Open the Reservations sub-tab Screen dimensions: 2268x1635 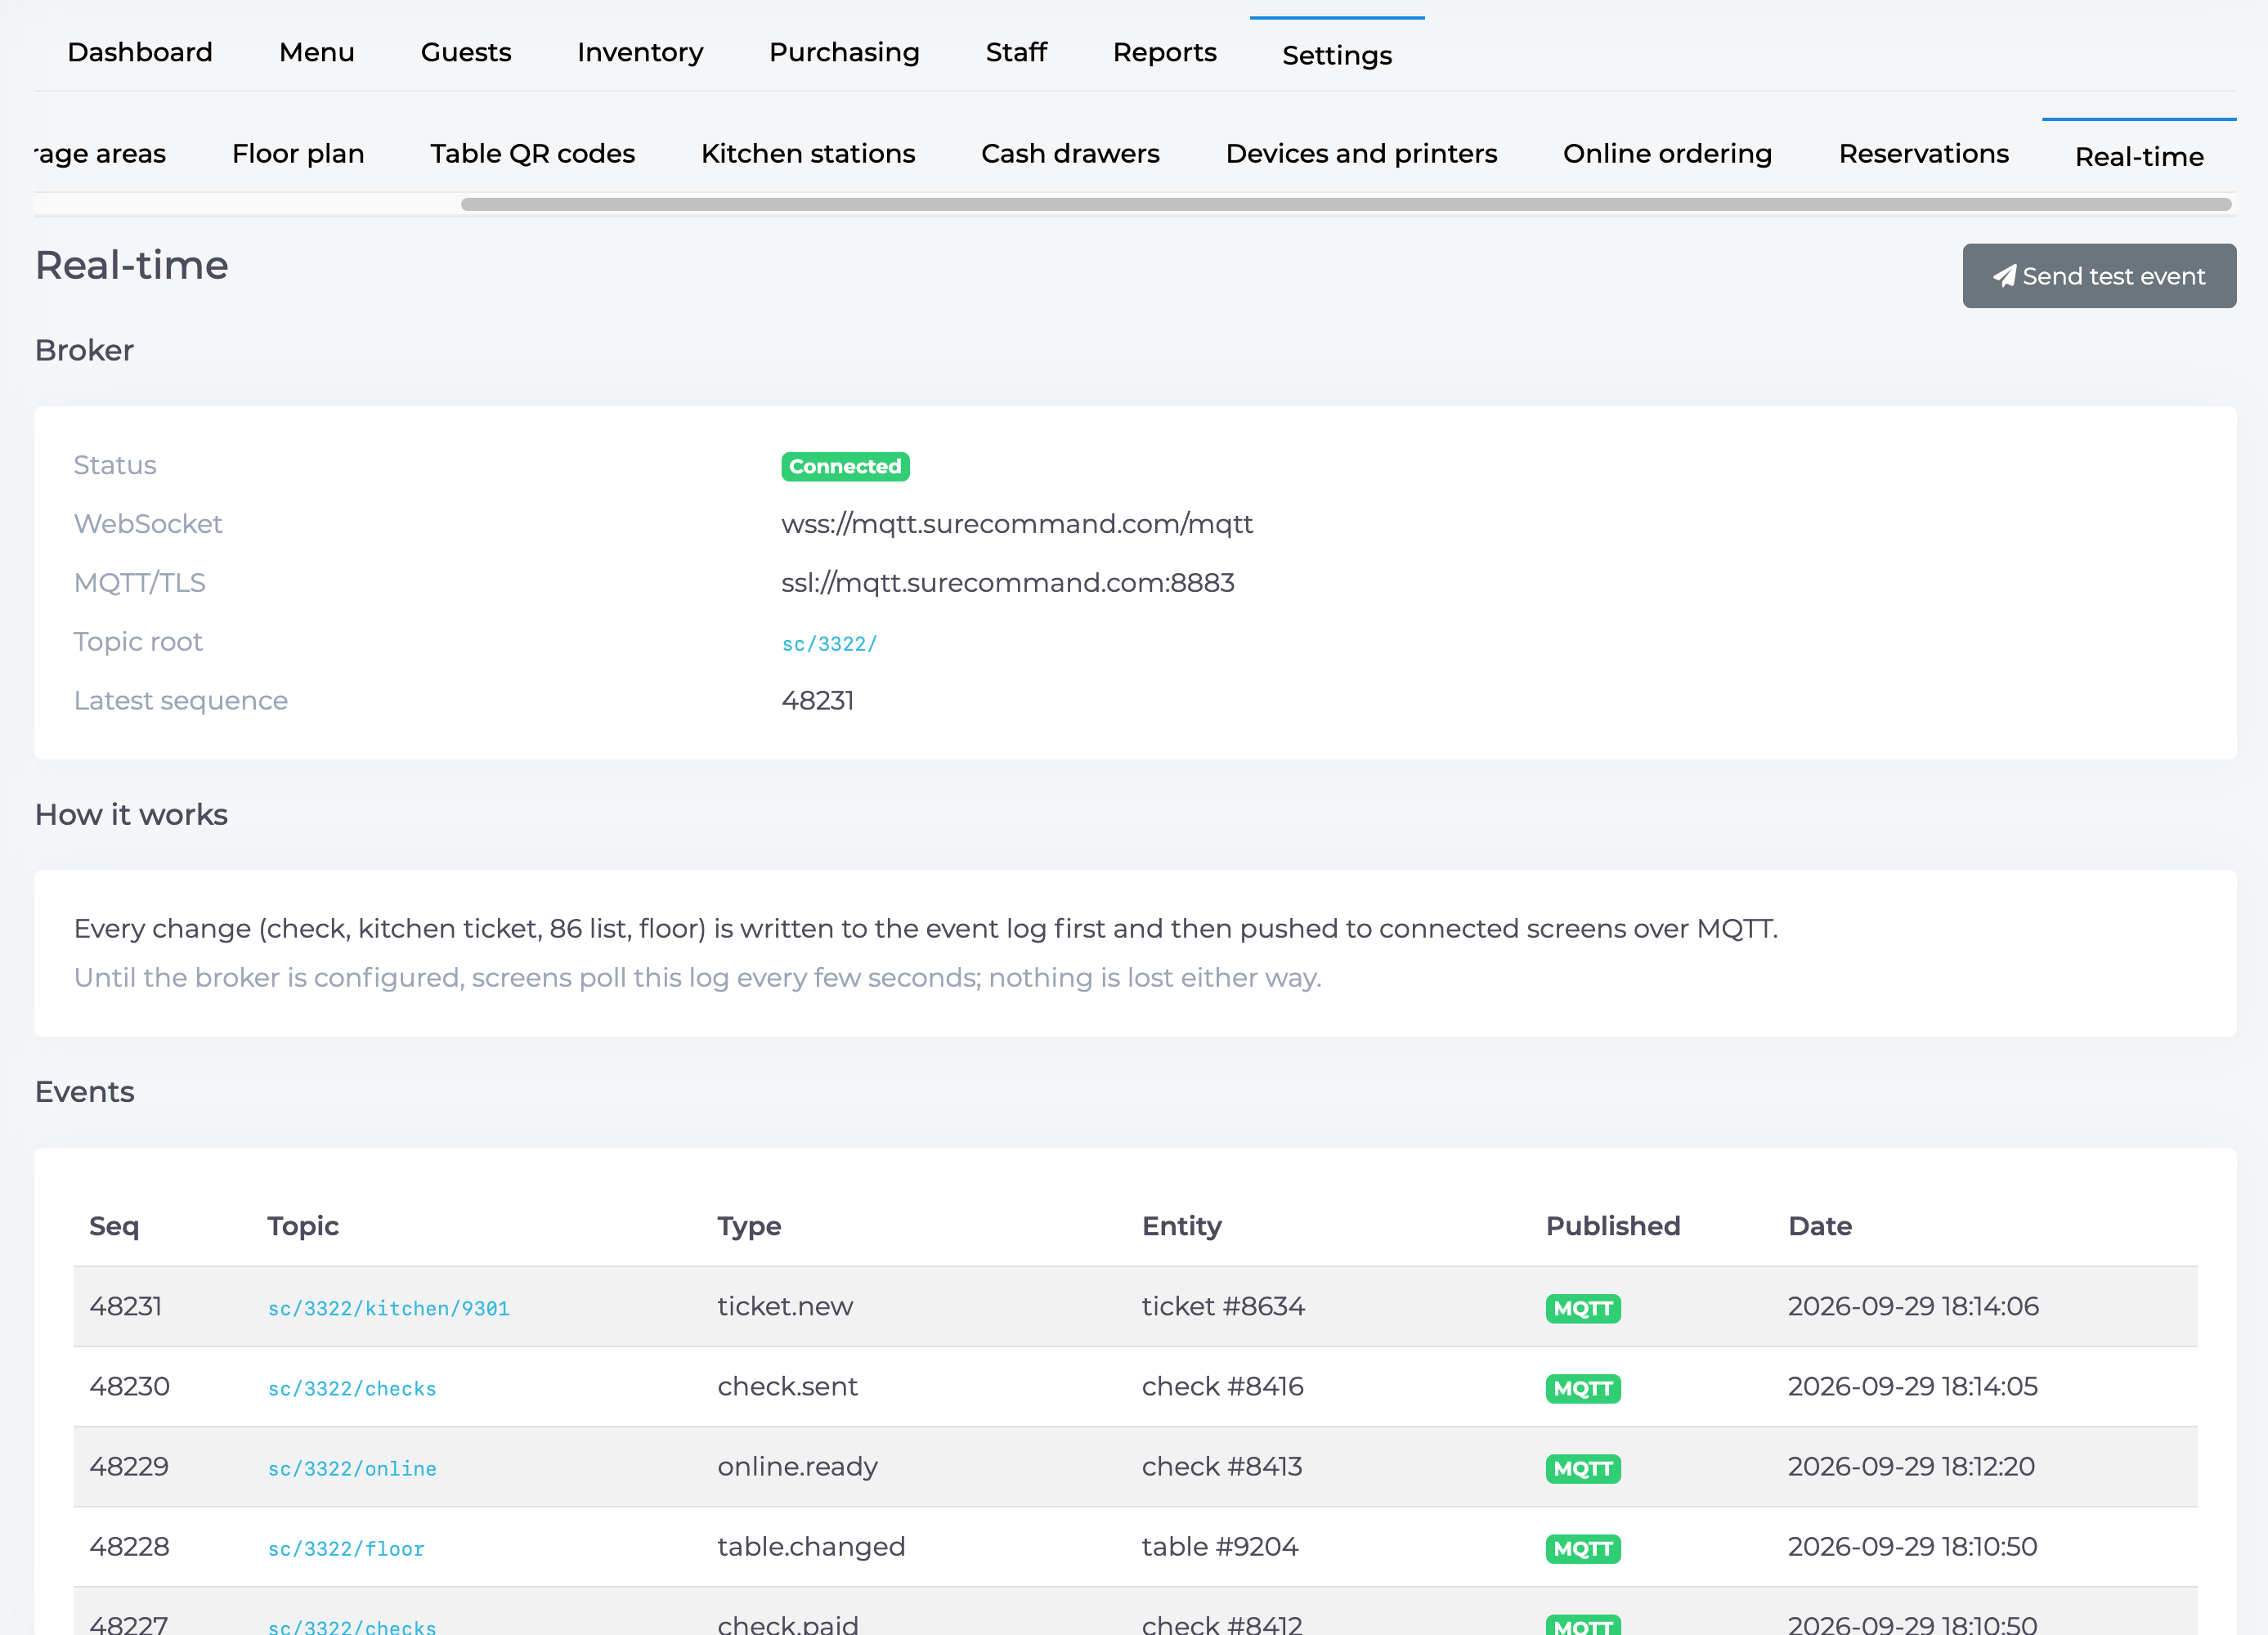point(1923,154)
